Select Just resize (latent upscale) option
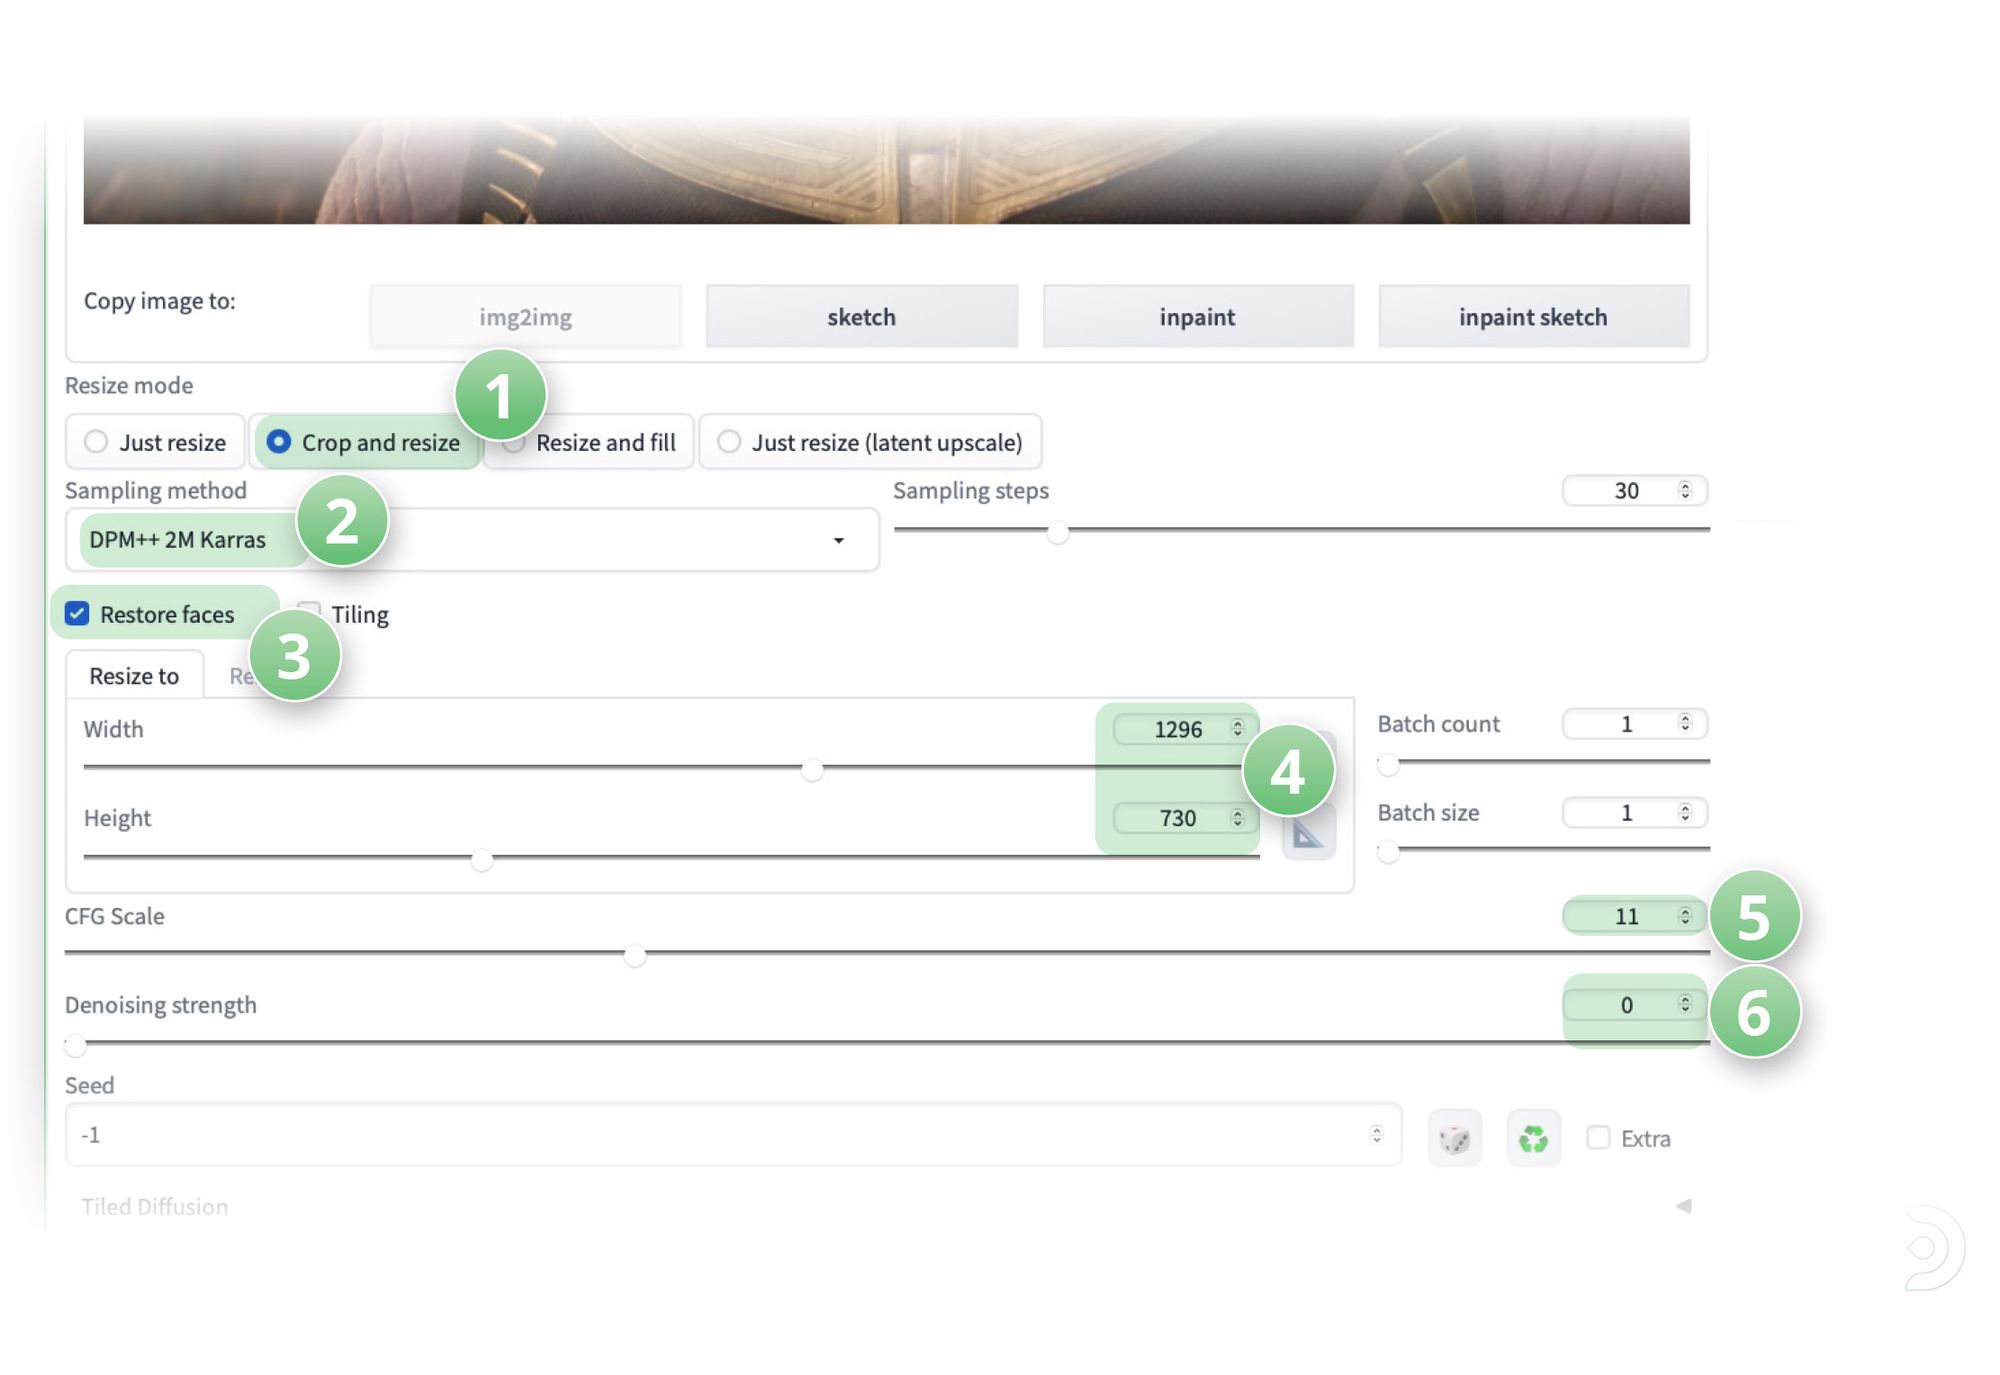 [729, 442]
